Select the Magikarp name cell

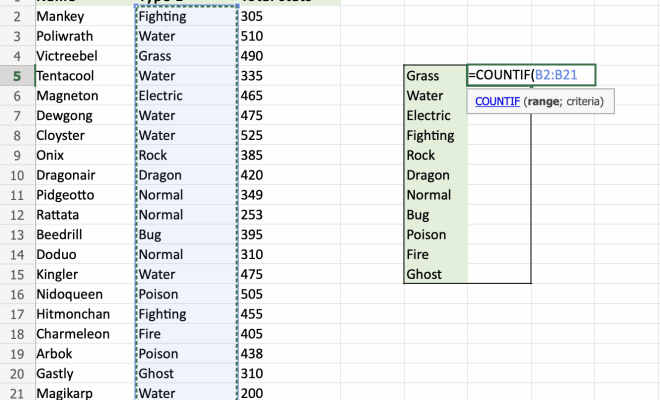tap(82, 393)
